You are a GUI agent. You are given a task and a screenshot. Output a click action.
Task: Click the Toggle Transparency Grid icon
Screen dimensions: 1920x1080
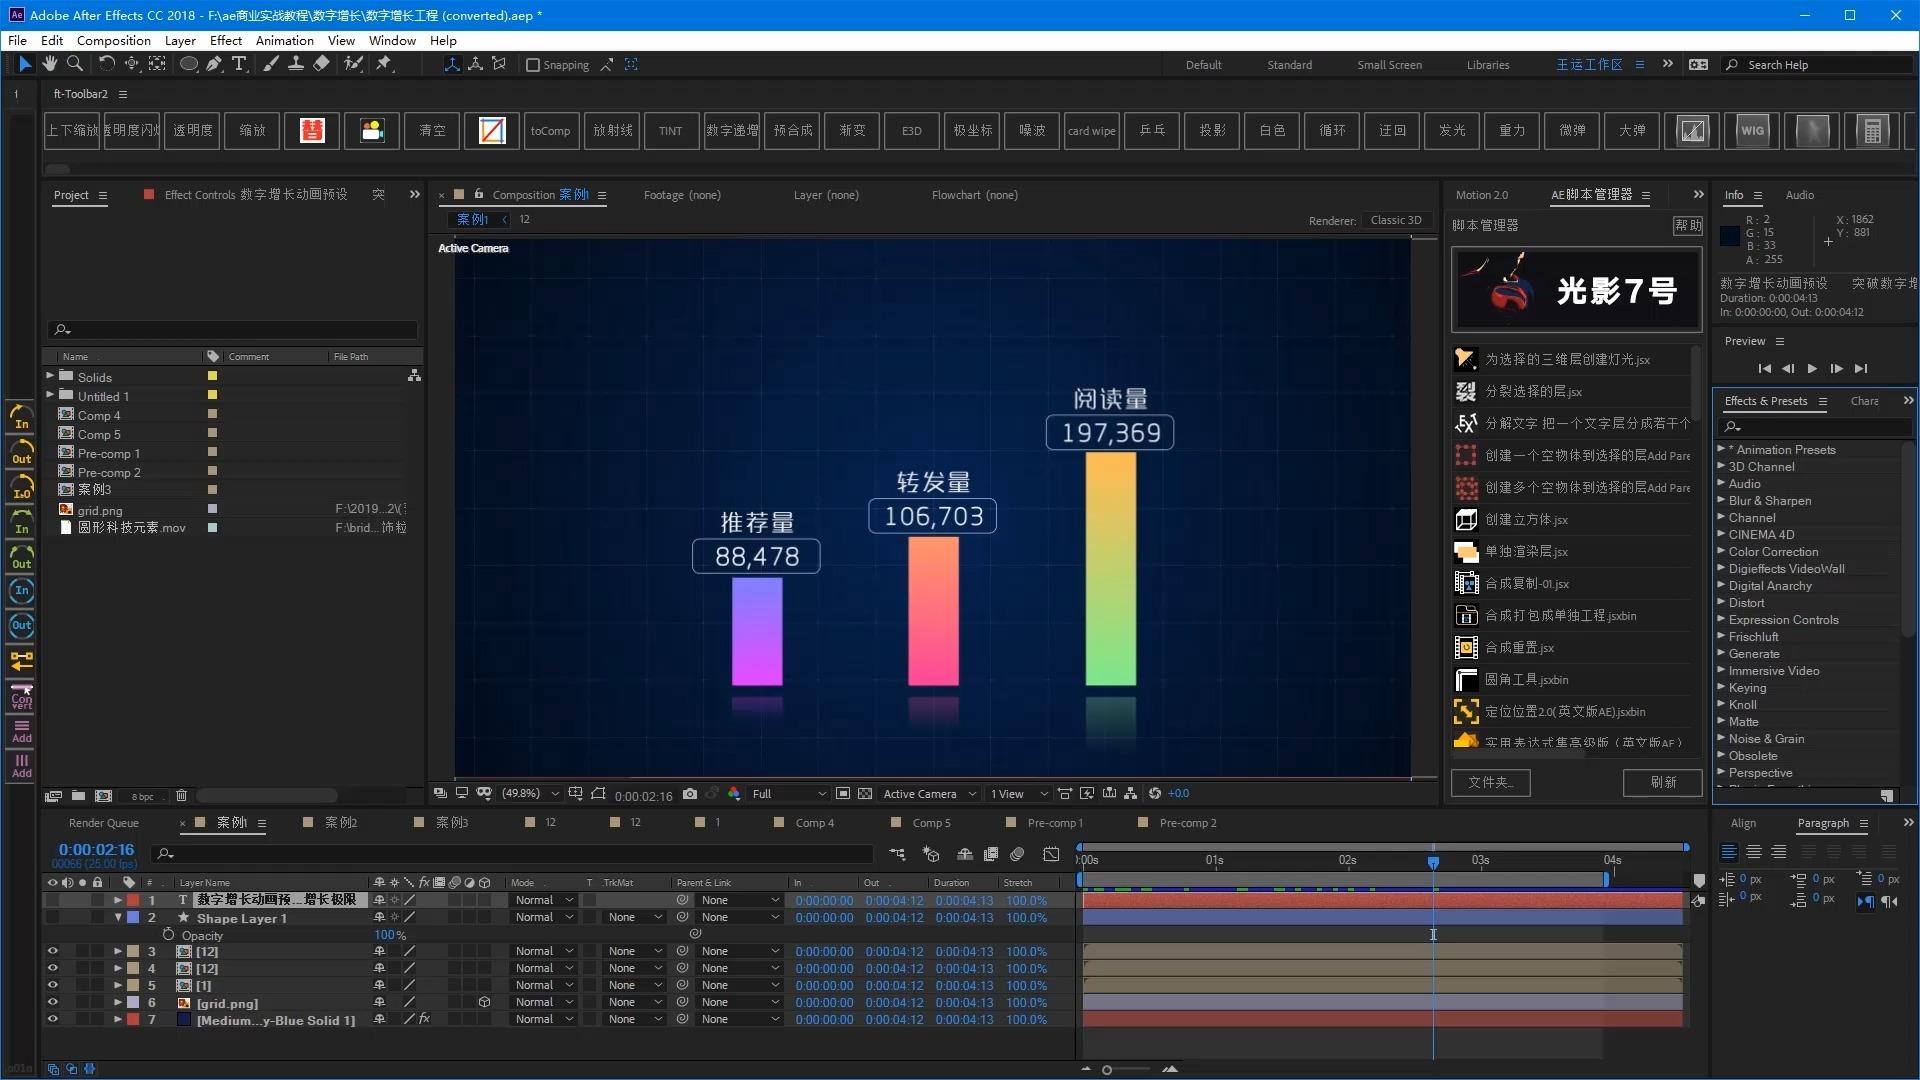[865, 794]
